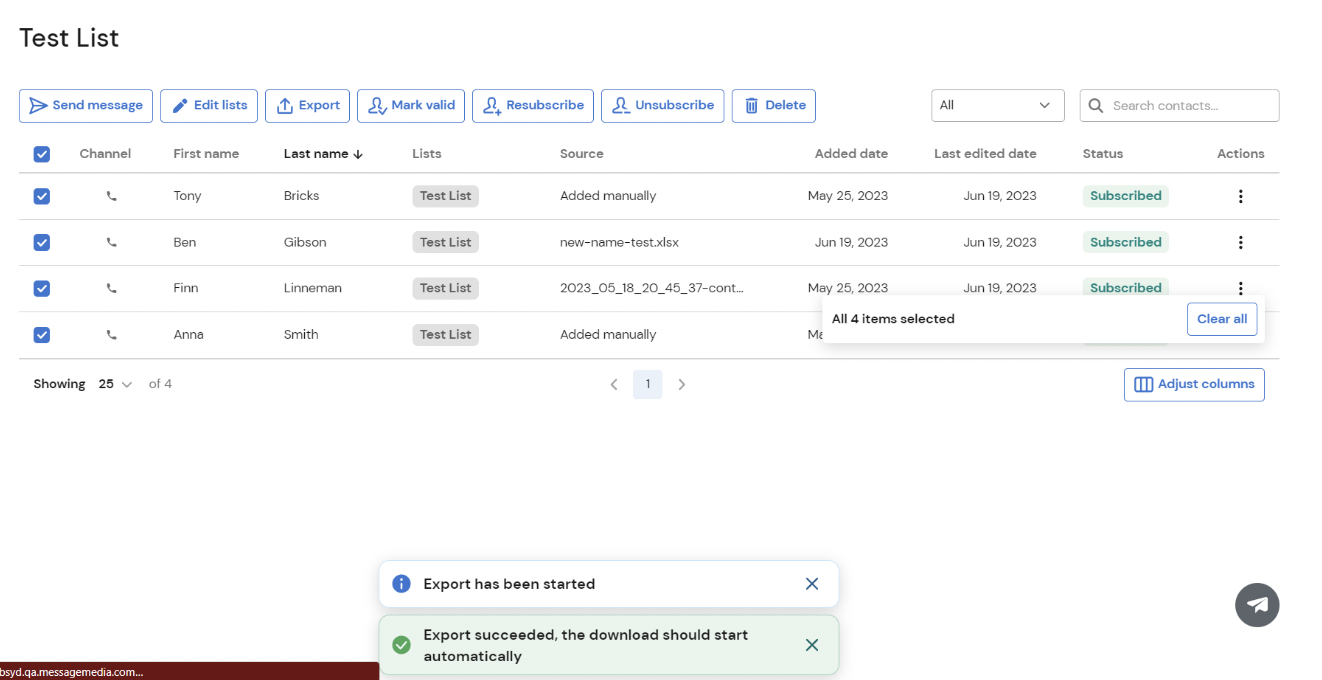
Task: Deselect Finn Linneman's row checkbox
Action: tap(41, 288)
